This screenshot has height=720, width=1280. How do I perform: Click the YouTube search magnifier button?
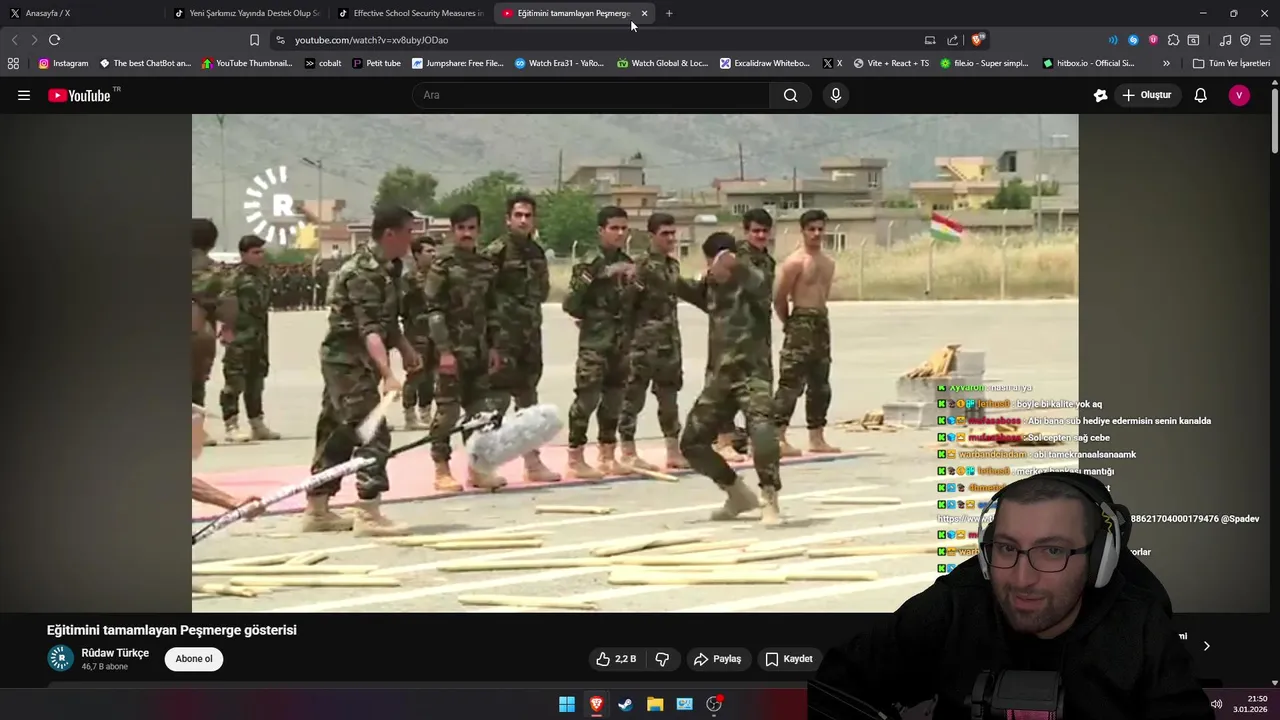(x=790, y=95)
